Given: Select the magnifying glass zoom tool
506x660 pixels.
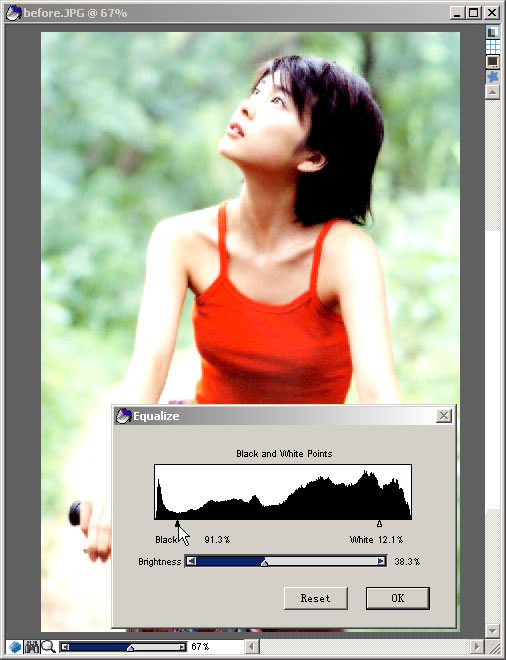Looking at the screenshot, I should (48, 647).
